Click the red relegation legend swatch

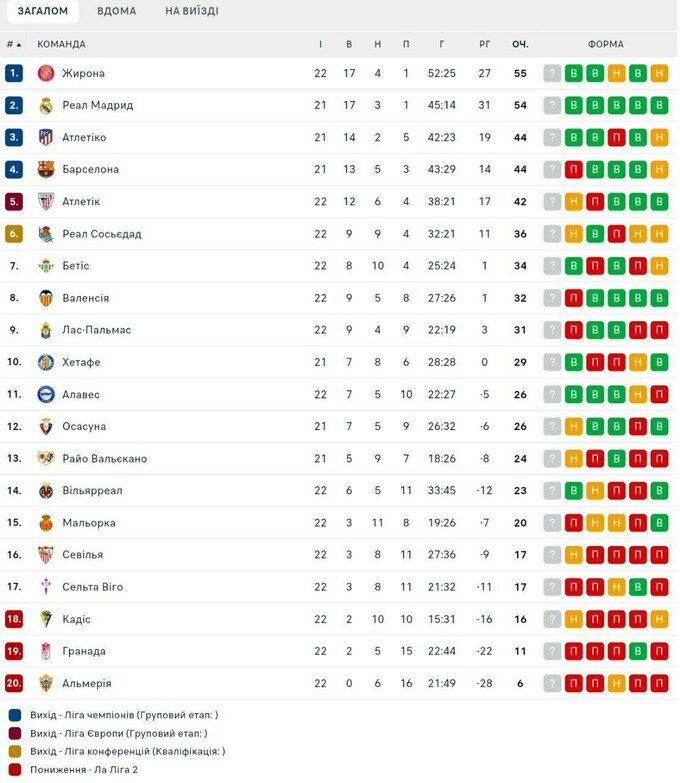pyautogui.click(x=15, y=770)
